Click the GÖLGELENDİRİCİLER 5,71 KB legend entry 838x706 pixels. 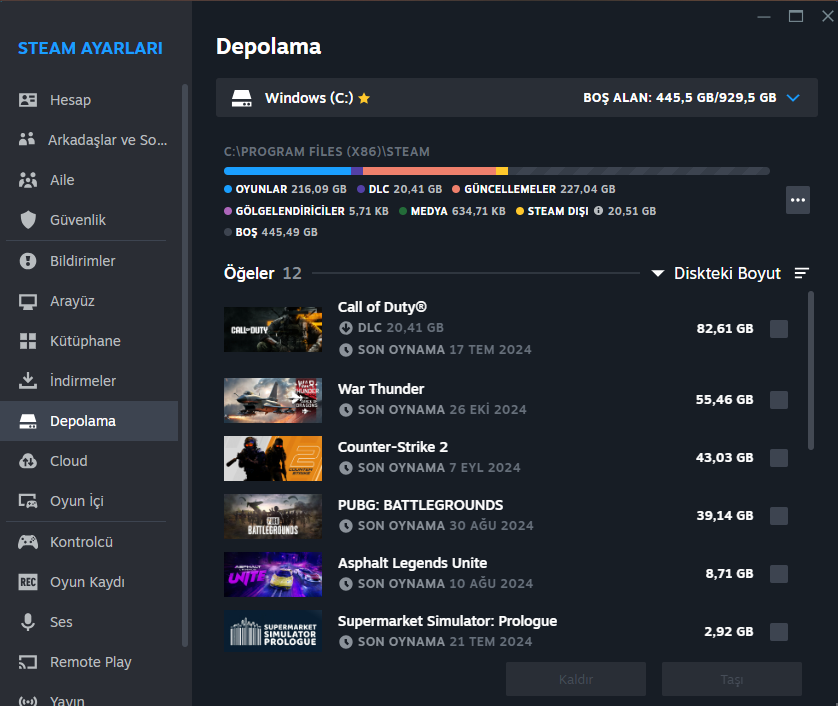point(306,211)
